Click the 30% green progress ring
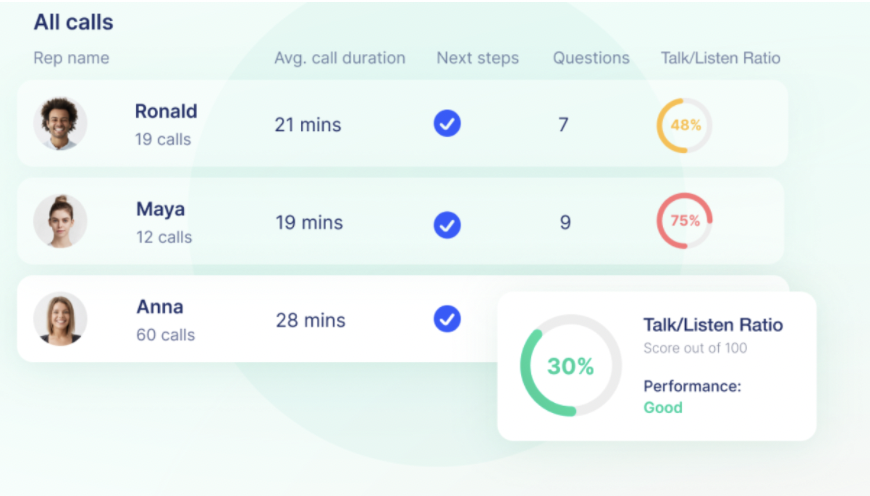This screenshot has width=870, height=496. [571, 366]
